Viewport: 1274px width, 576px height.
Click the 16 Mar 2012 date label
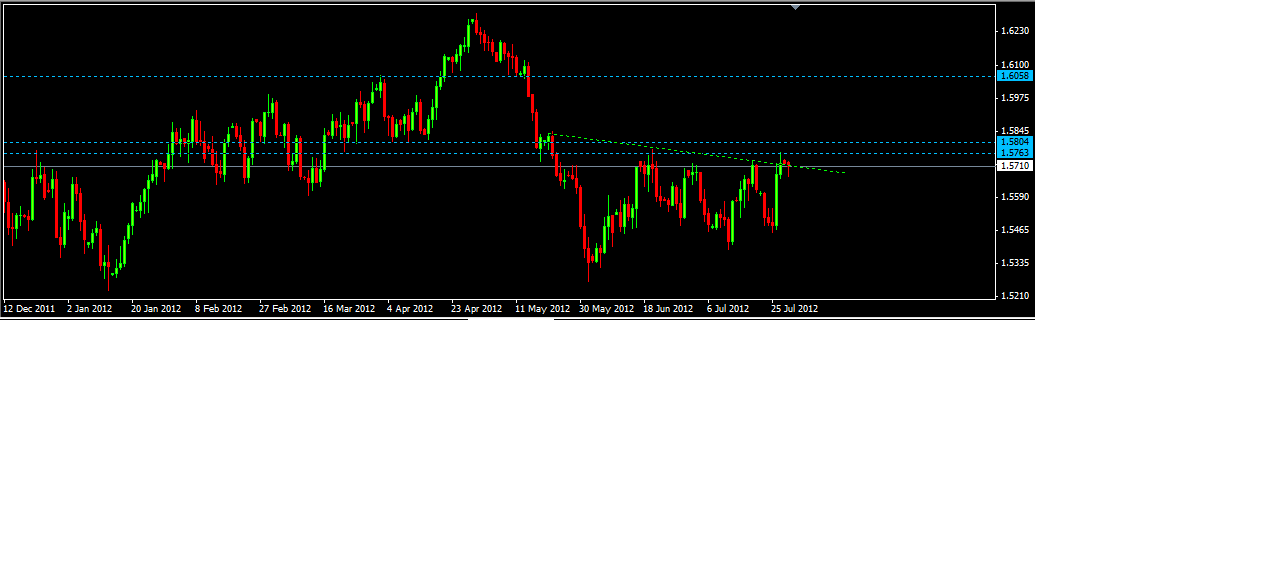(349, 309)
